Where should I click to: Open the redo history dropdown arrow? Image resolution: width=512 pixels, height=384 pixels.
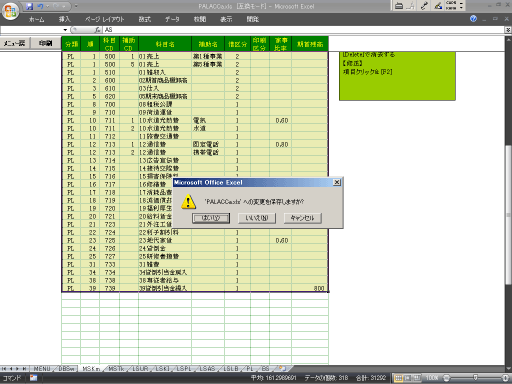click(63, 6)
